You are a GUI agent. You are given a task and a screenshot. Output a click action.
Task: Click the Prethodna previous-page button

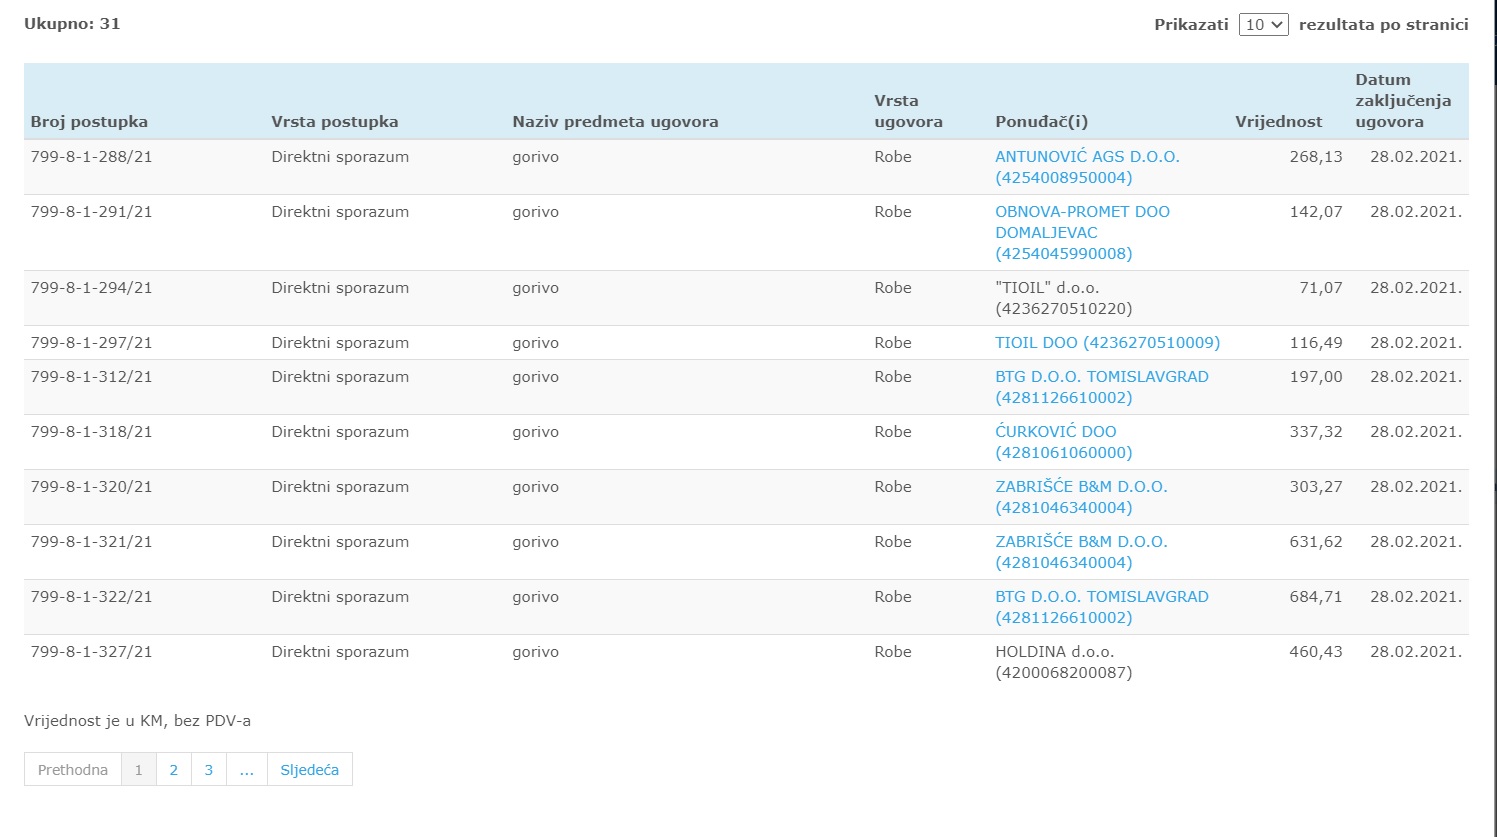click(x=72, y=769)
